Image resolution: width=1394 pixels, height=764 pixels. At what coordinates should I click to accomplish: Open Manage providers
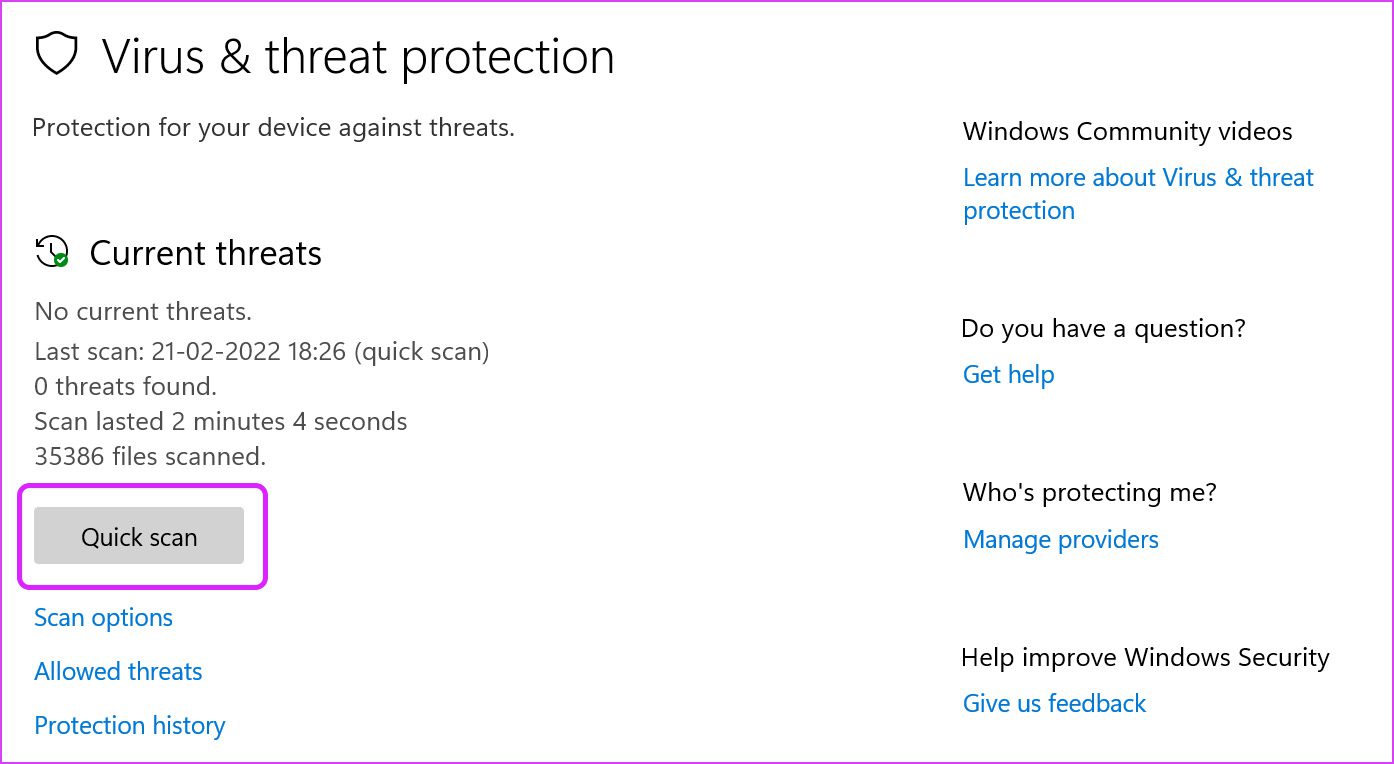(1060, 539)
